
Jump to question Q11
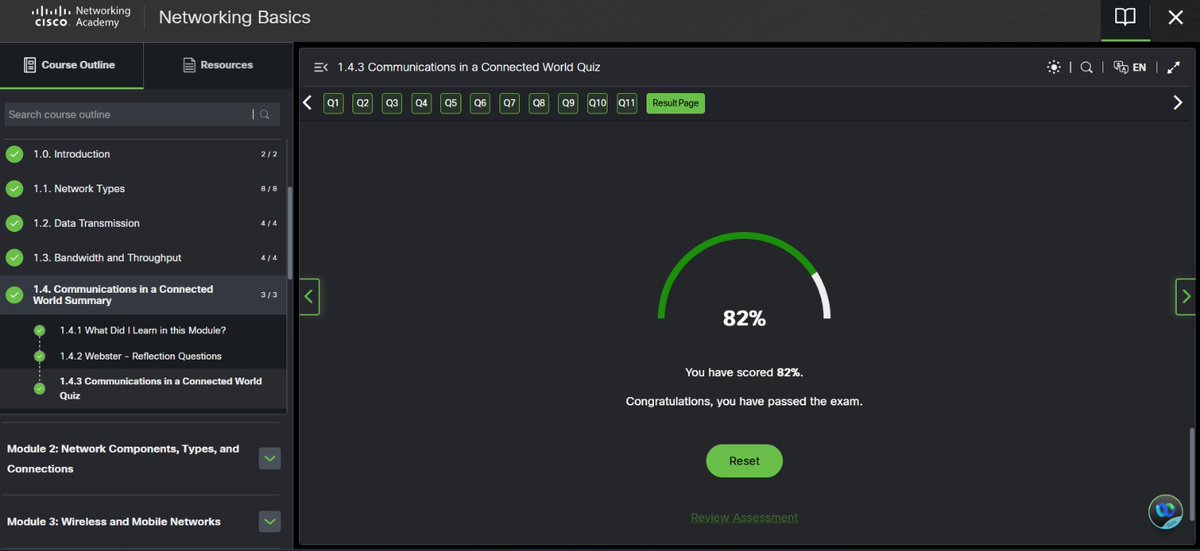[x=627, y=103]
